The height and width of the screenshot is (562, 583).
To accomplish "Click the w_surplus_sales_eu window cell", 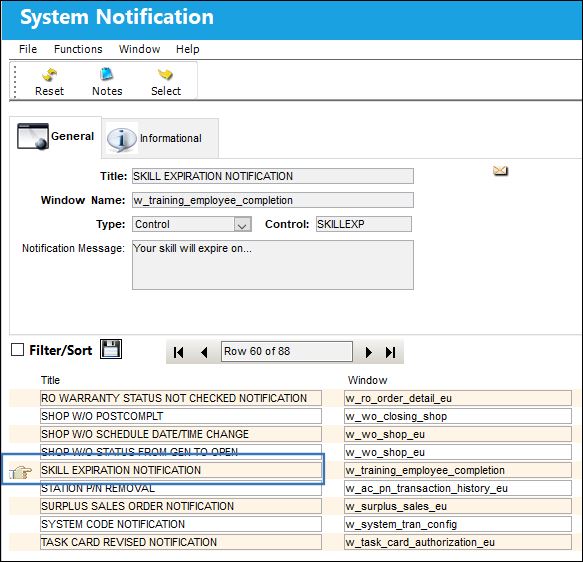I will [458, 506].
